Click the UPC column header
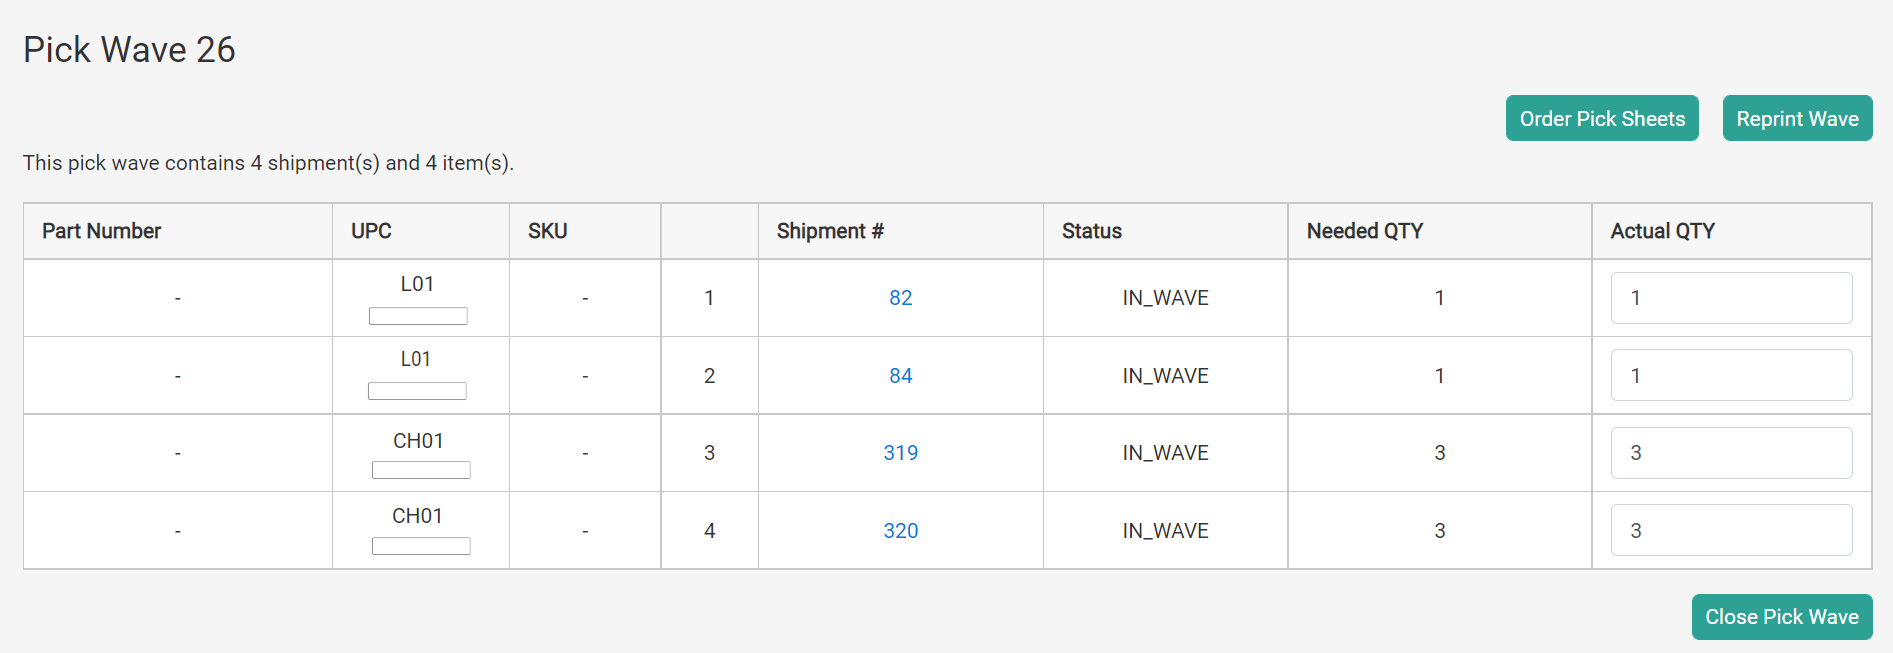The width and height of the screenshot is (1893, 653). coord(371,231)
